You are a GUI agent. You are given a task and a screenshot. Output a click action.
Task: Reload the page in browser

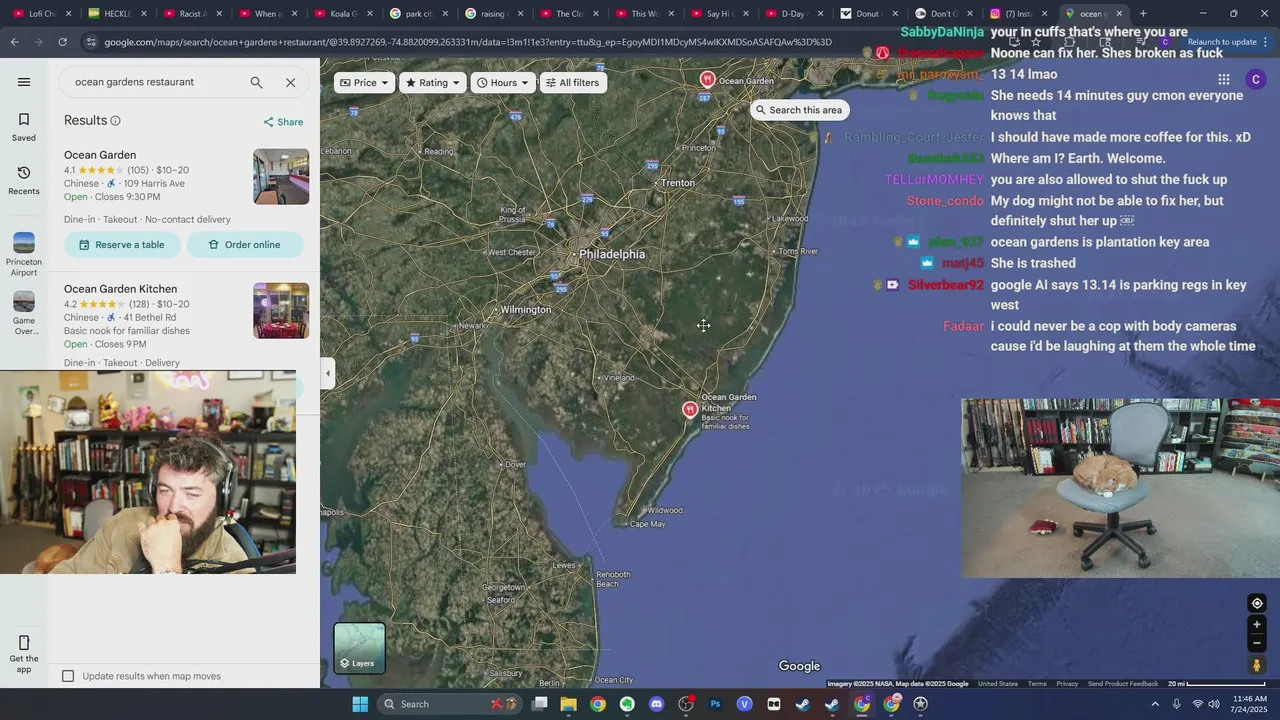[x=62, y=42]
